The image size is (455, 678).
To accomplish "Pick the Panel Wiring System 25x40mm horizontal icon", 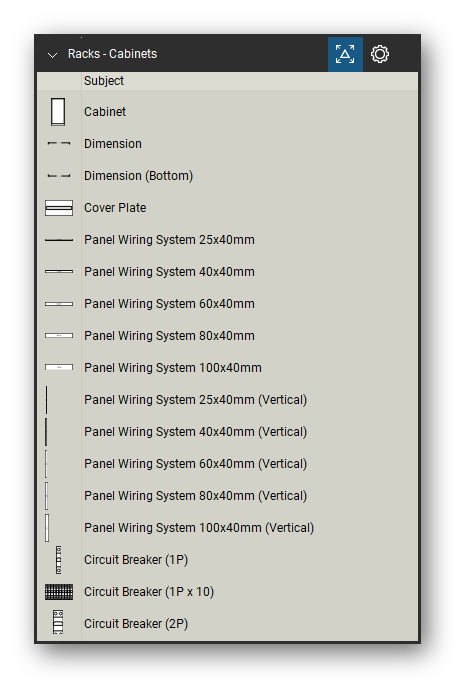I will (59, 240).
